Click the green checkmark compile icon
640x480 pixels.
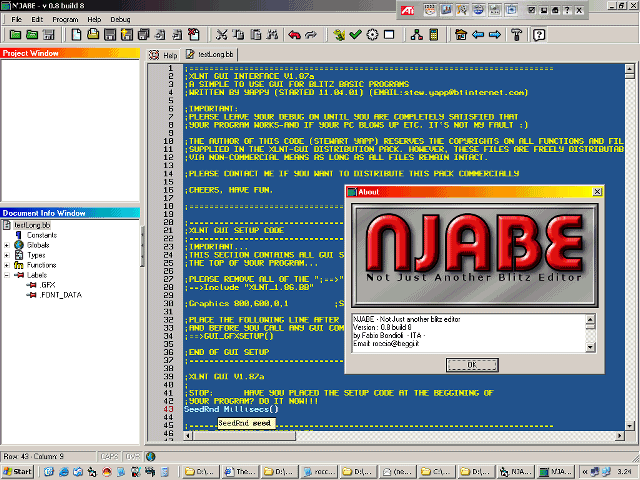(356, 35)
